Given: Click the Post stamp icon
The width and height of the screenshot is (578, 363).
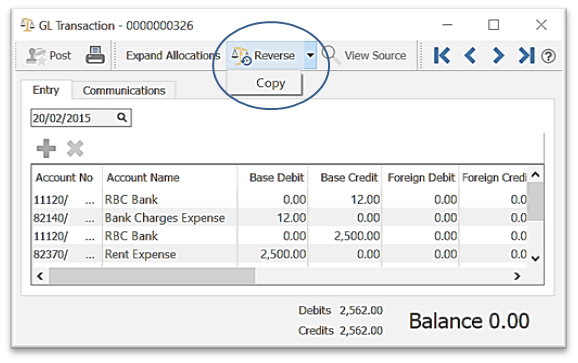Looking at the screenshot, I should click(35, 56).
